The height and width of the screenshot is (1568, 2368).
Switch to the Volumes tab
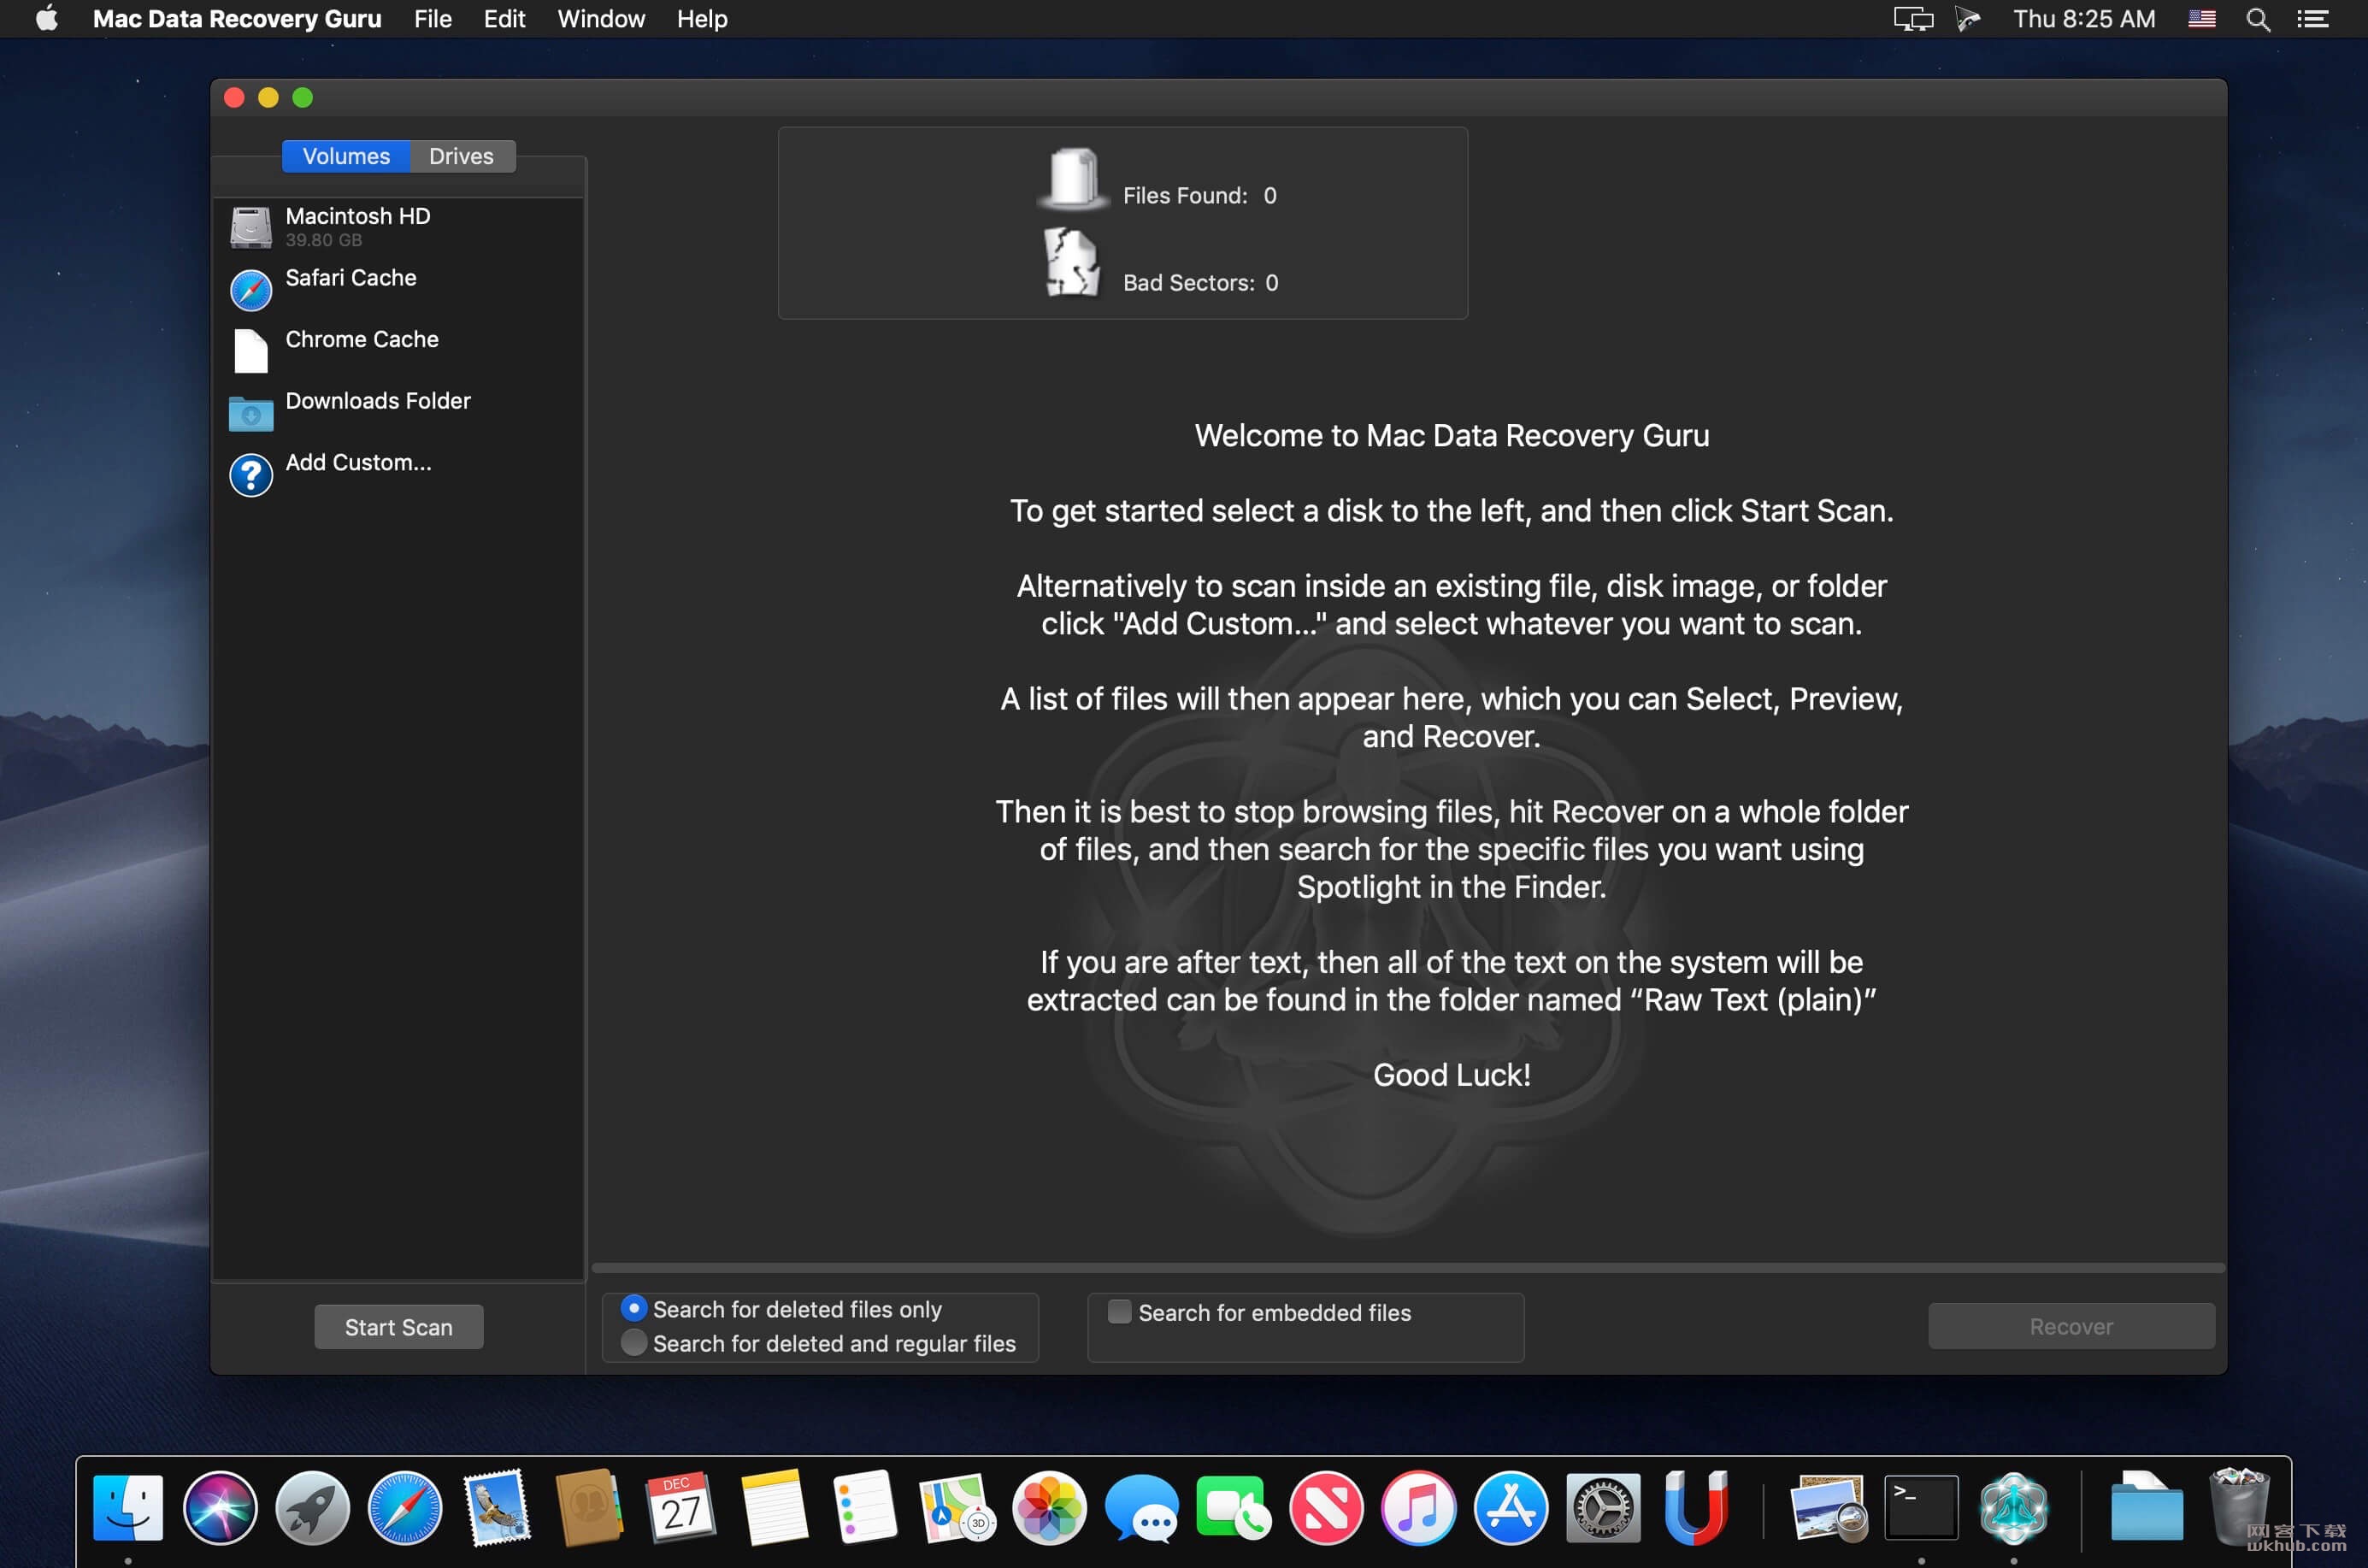[346, 156]
